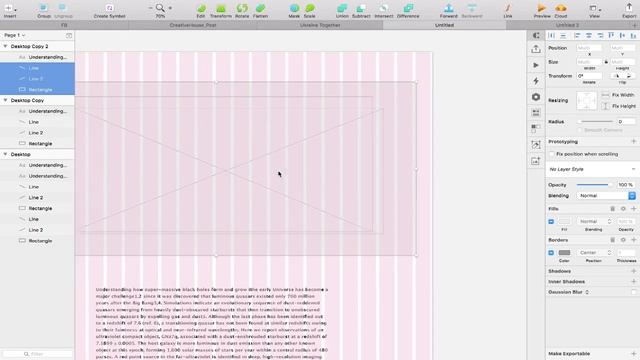Click the Cloud toolbar icon
The image size is (640, 360).
561,8
